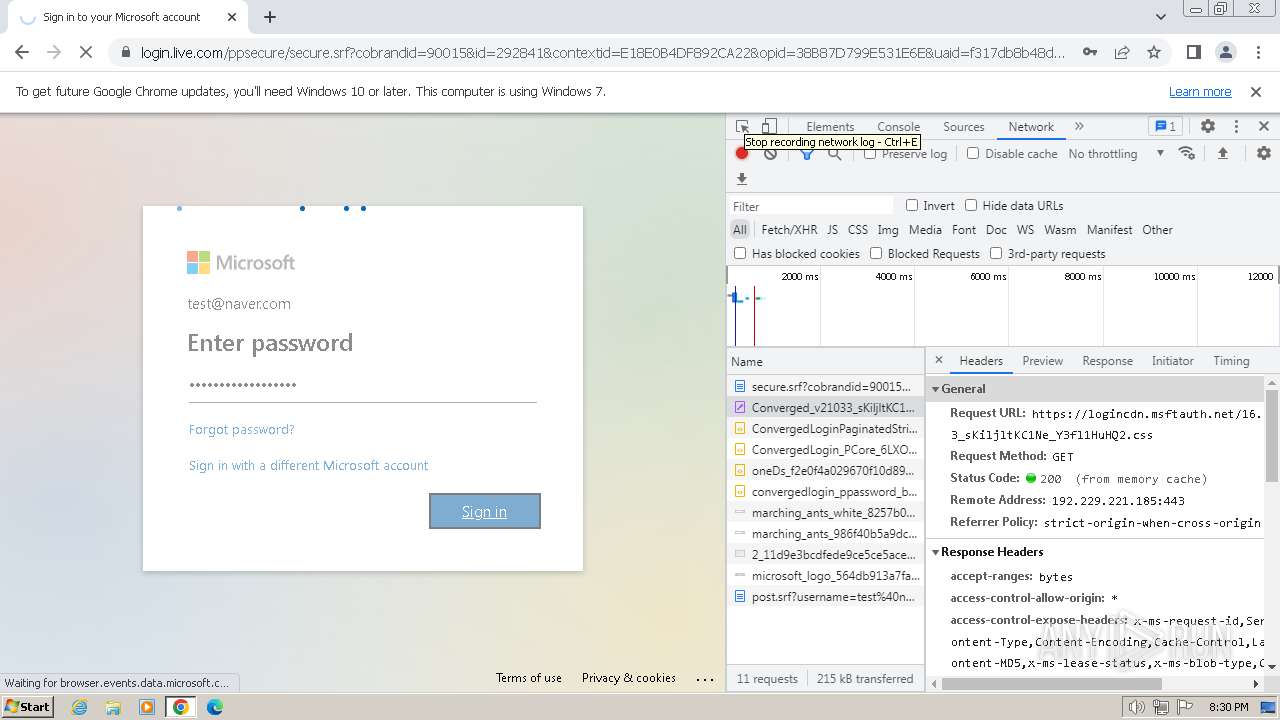Go back to previous page
This screenshot has height=720, width=1280.
22,52
